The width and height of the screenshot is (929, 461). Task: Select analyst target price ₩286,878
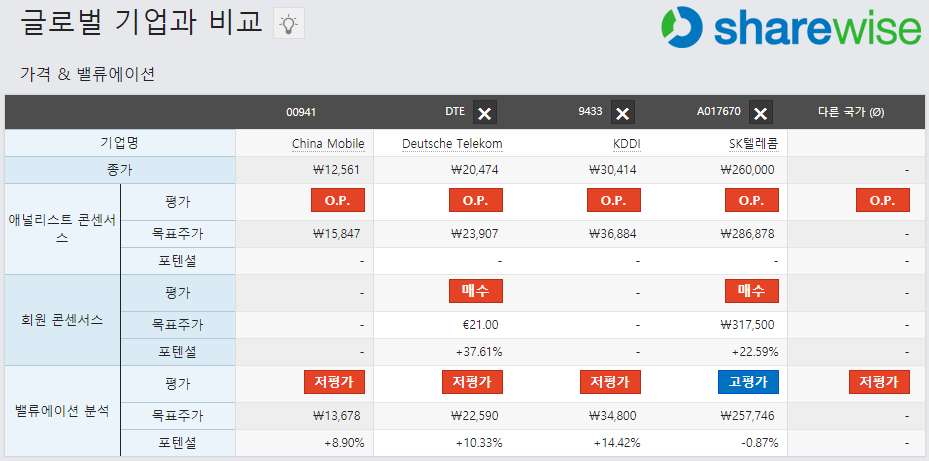click(x=747, y=234)
